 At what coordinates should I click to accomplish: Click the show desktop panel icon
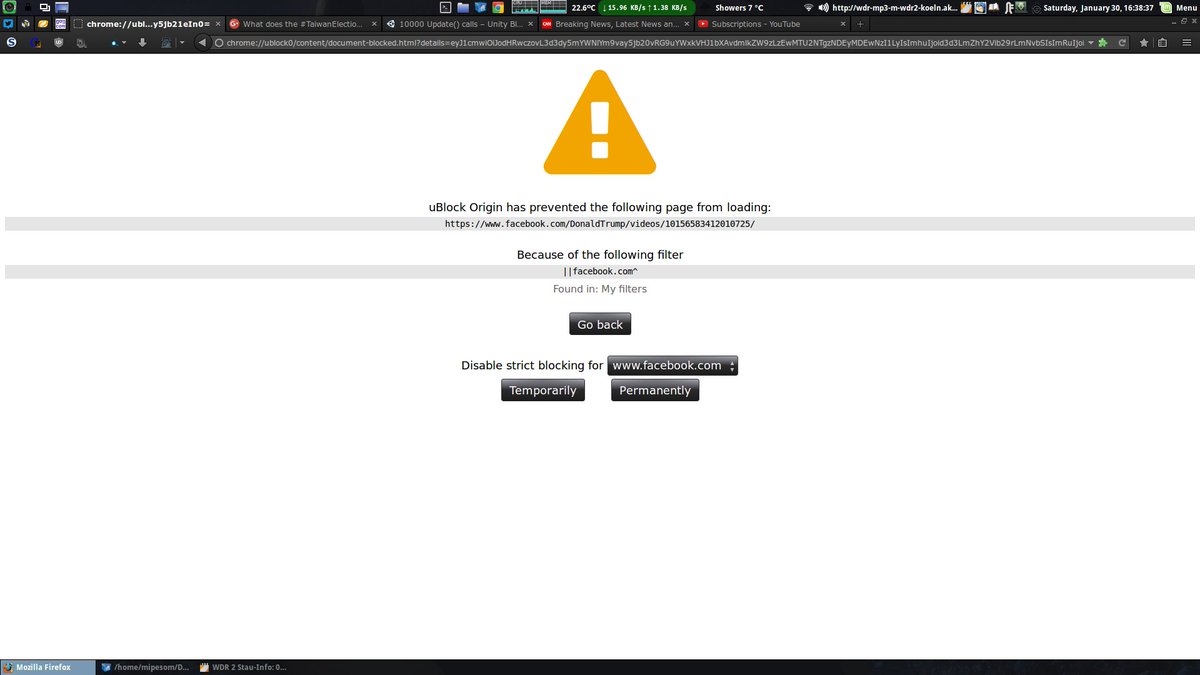click(x=62, y=8)
